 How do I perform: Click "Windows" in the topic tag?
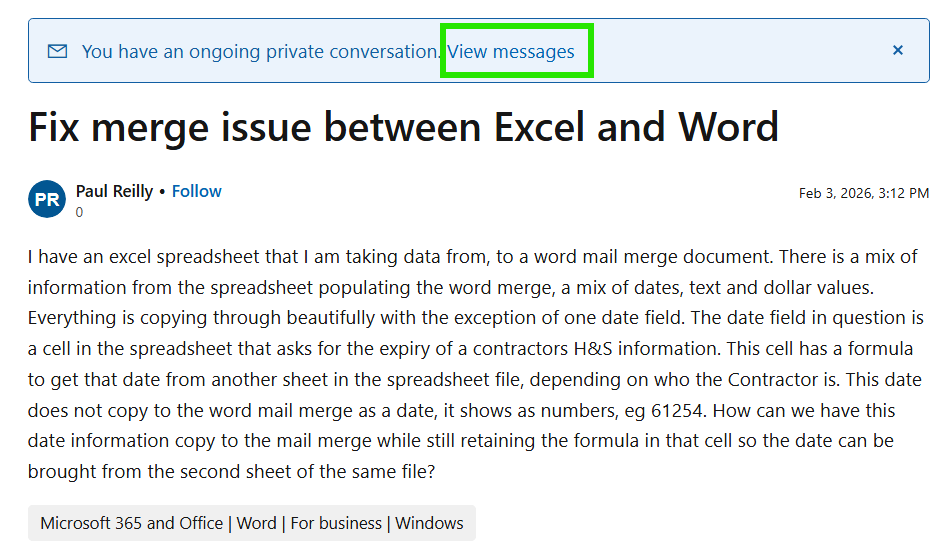430,523
